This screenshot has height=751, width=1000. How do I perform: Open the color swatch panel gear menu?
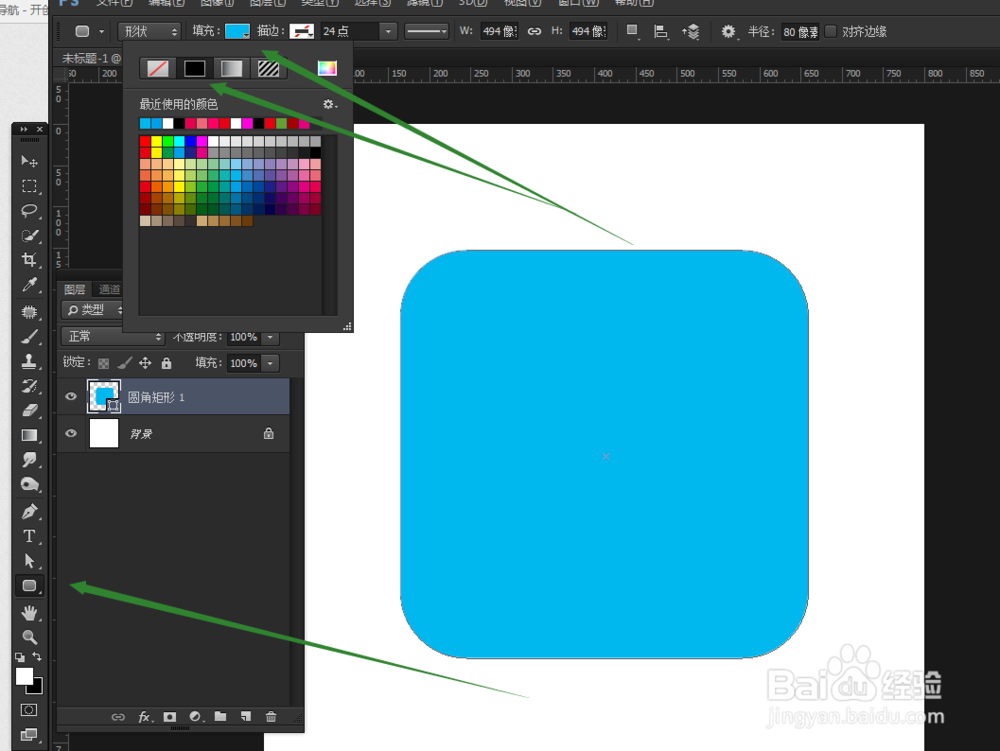click(x=329, y=104)
